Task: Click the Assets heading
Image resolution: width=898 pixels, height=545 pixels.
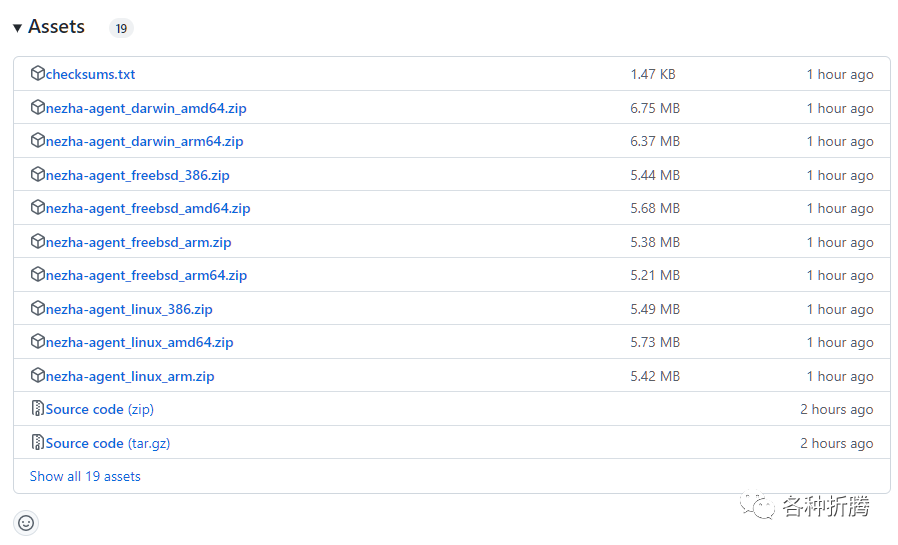Action: coord(56,27)
